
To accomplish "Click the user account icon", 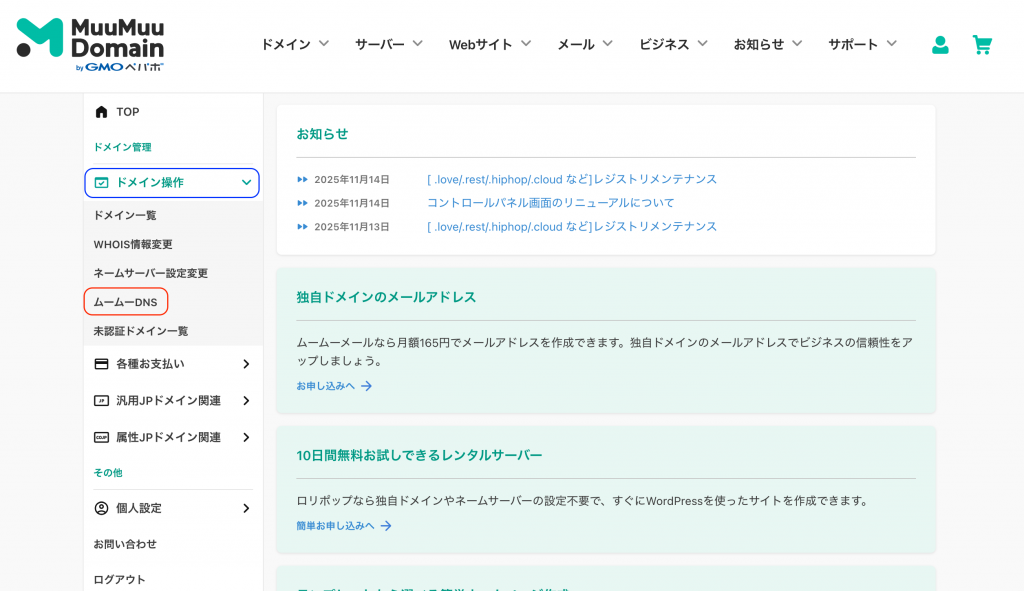I will [940, 45].
